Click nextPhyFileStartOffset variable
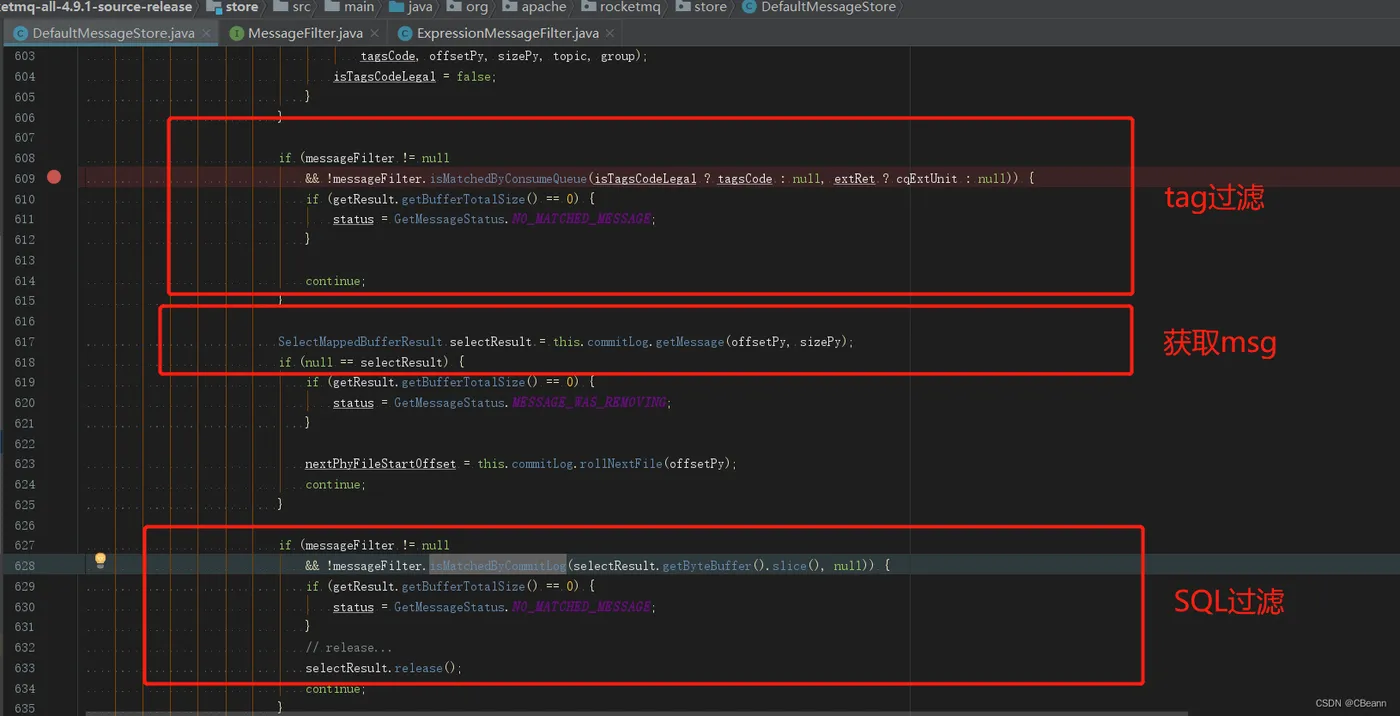Viewport: 1400px width, 716px height. click(381, 464)
